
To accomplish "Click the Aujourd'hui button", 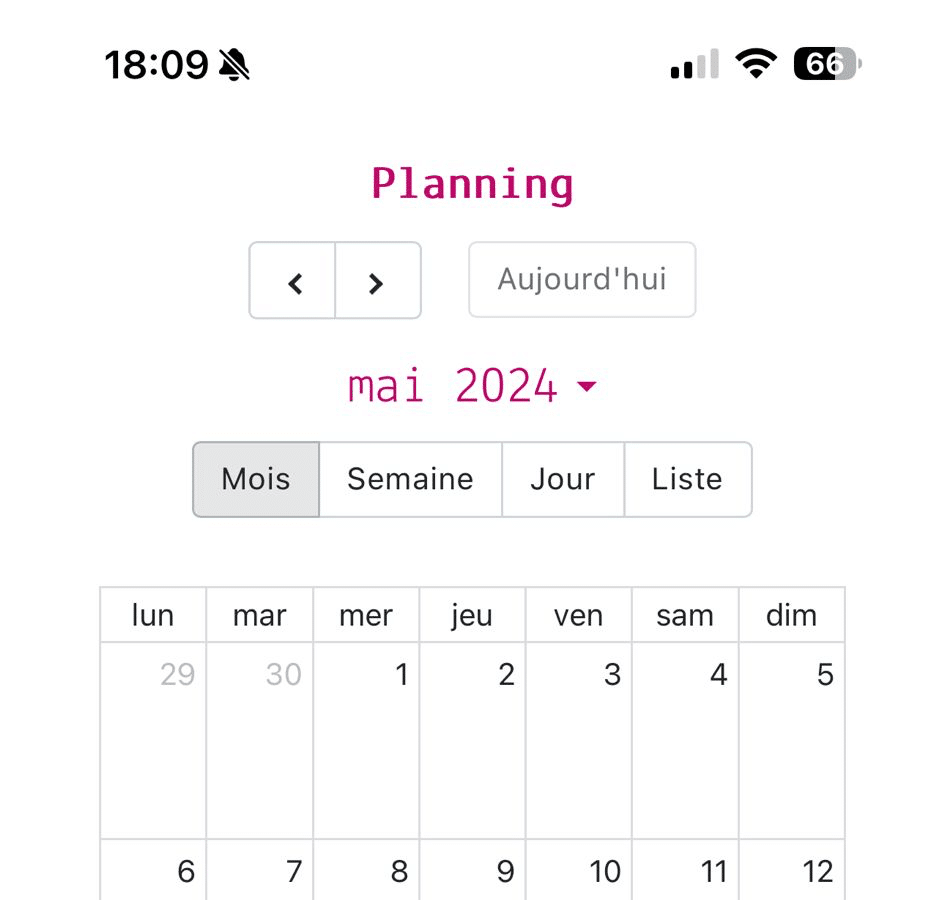I will [582, 279].
